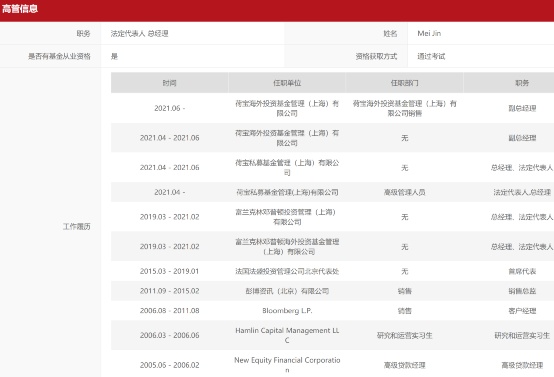The image size is (554, 377).
Task: Select the date cell 2005.05 - 2006.02
Action: (170, 365)
